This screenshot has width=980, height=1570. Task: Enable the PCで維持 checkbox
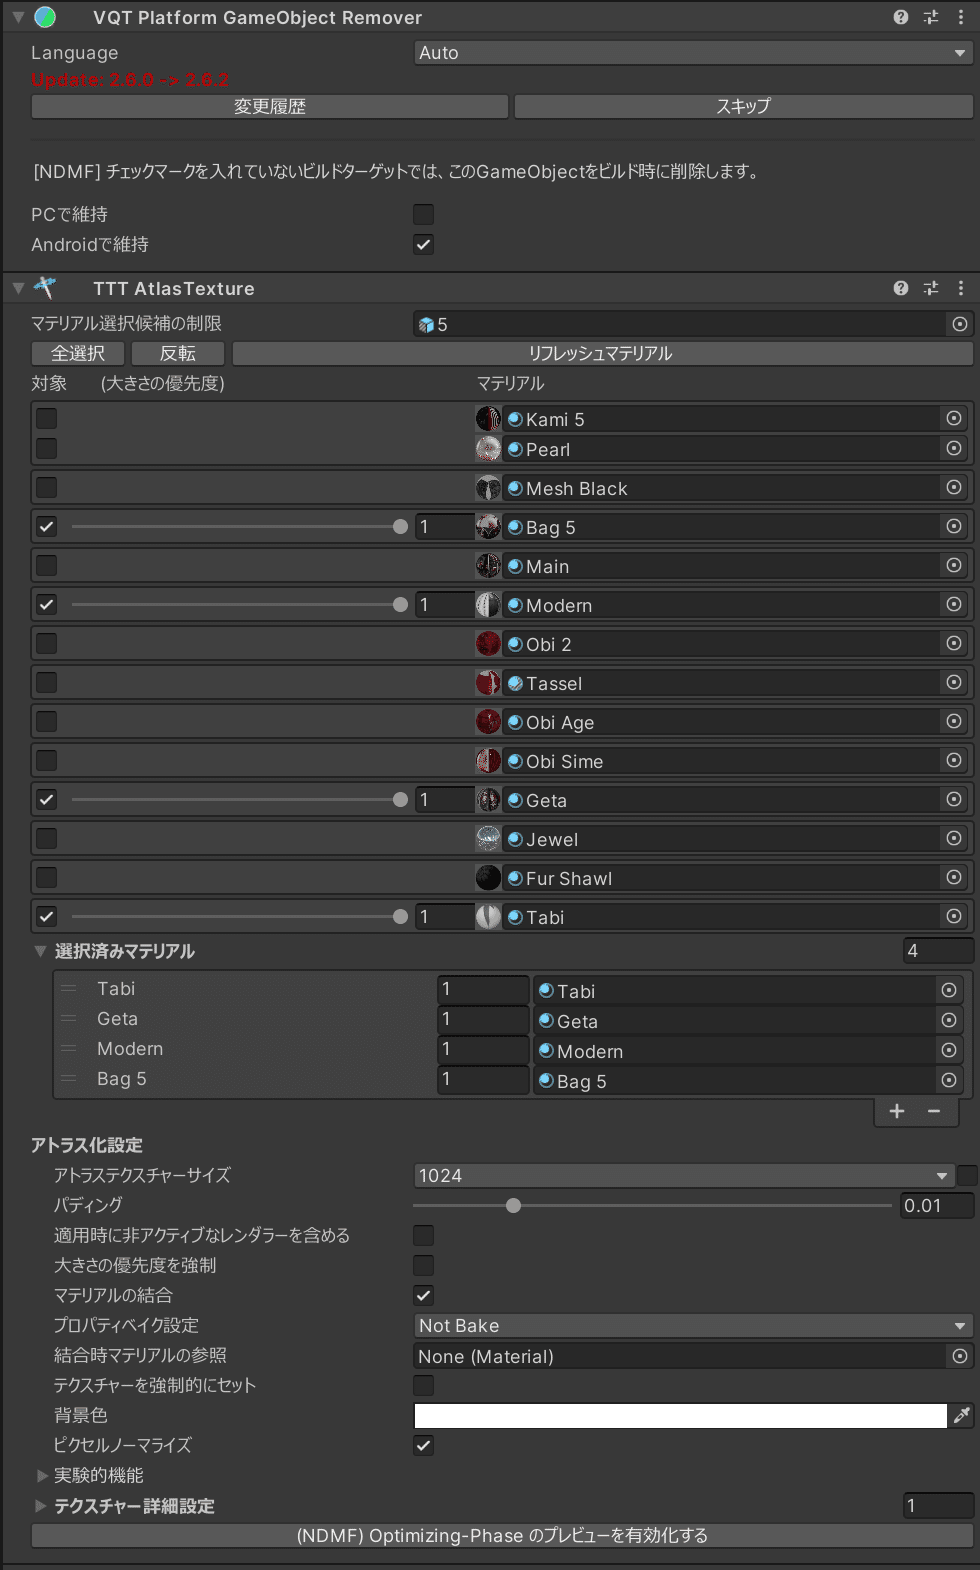[424, 214]
